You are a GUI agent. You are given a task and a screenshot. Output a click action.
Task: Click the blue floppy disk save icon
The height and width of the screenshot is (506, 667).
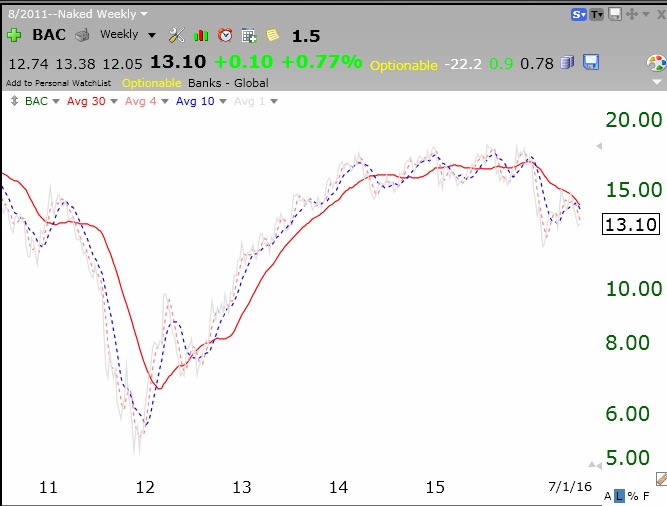click(x=591, y=62)
